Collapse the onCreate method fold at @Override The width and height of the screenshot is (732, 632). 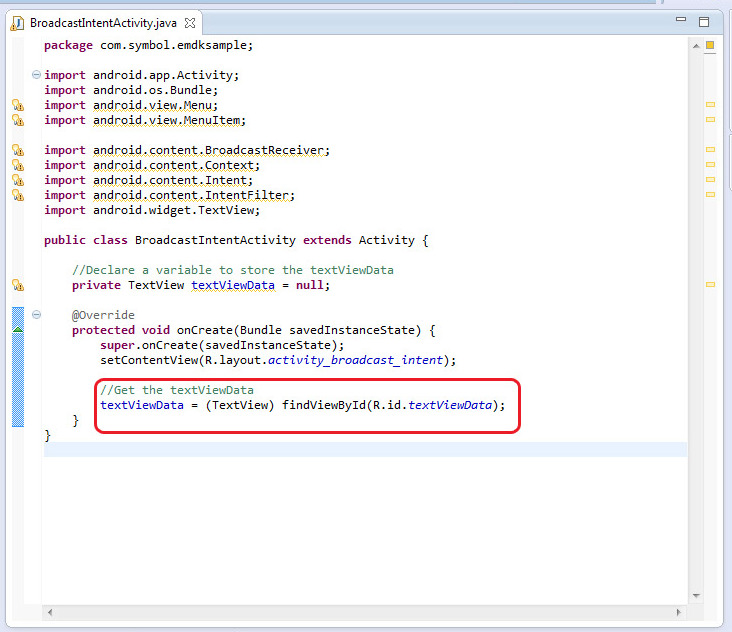[37, 315]
